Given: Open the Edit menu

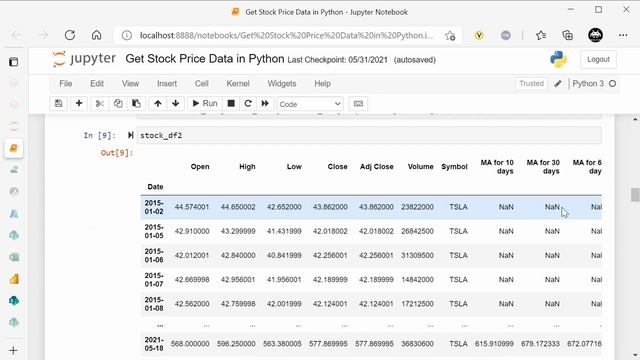Looking at the screenshot, I should pyautogui.click(x=97, y=84).
